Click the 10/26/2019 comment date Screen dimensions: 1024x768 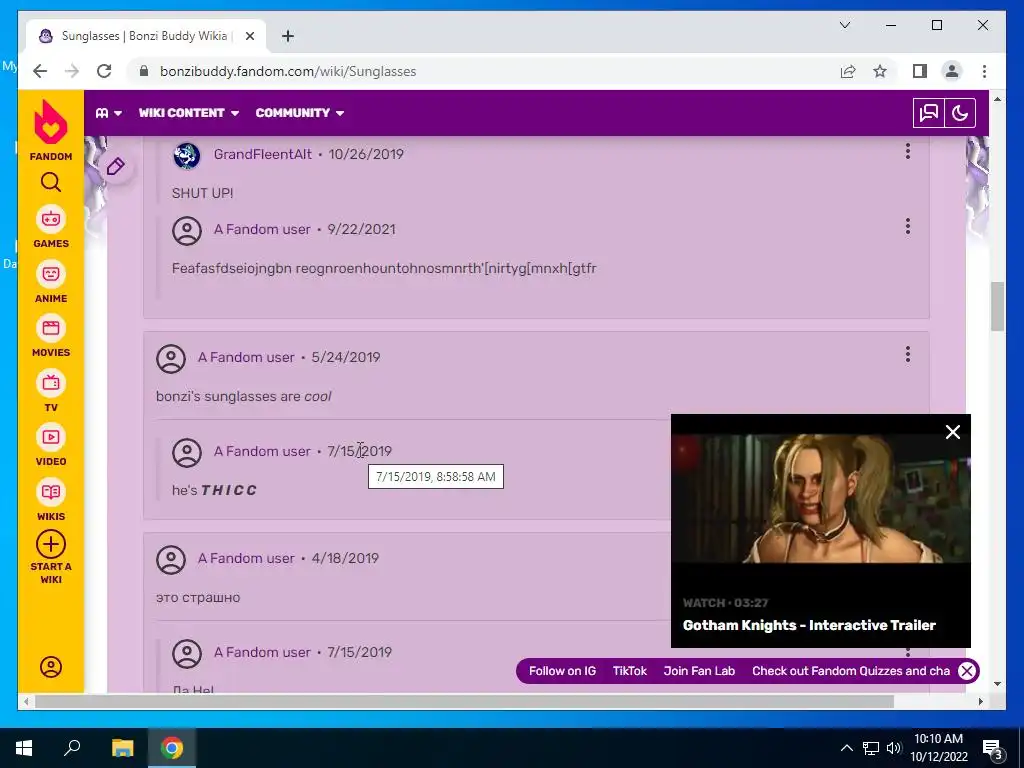(366, 154)
